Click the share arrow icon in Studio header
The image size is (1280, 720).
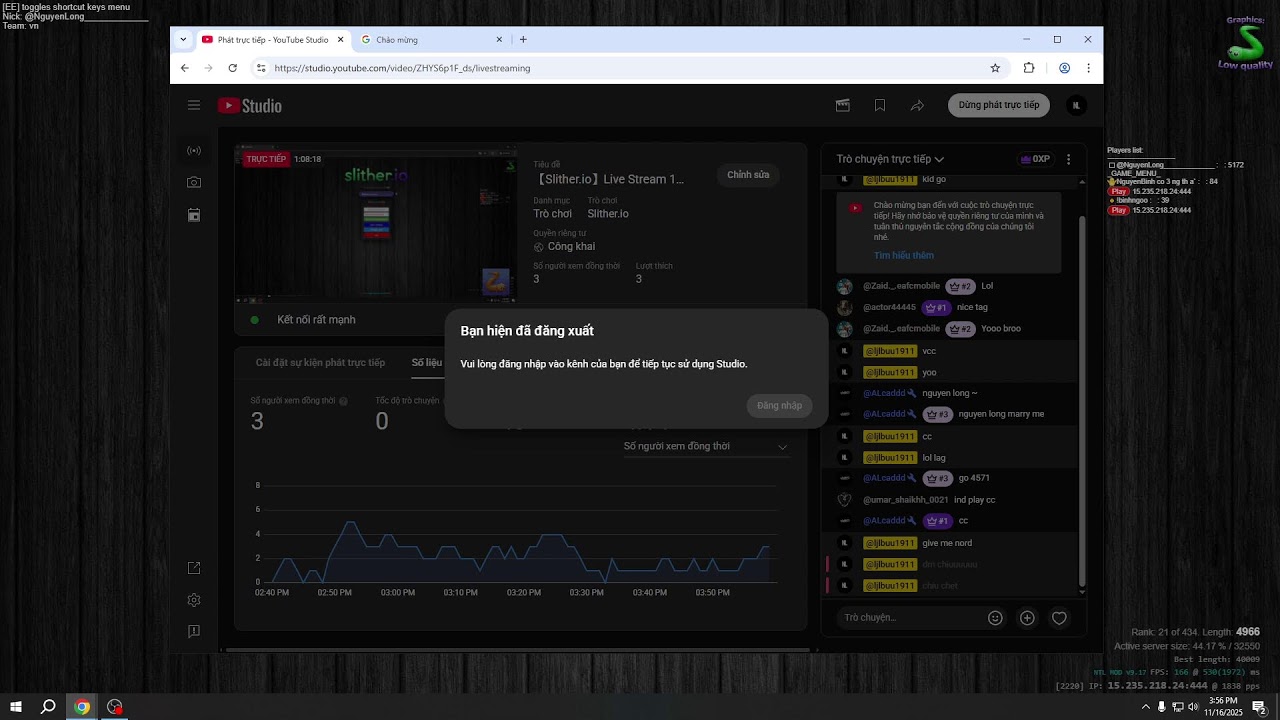[917, 105]
